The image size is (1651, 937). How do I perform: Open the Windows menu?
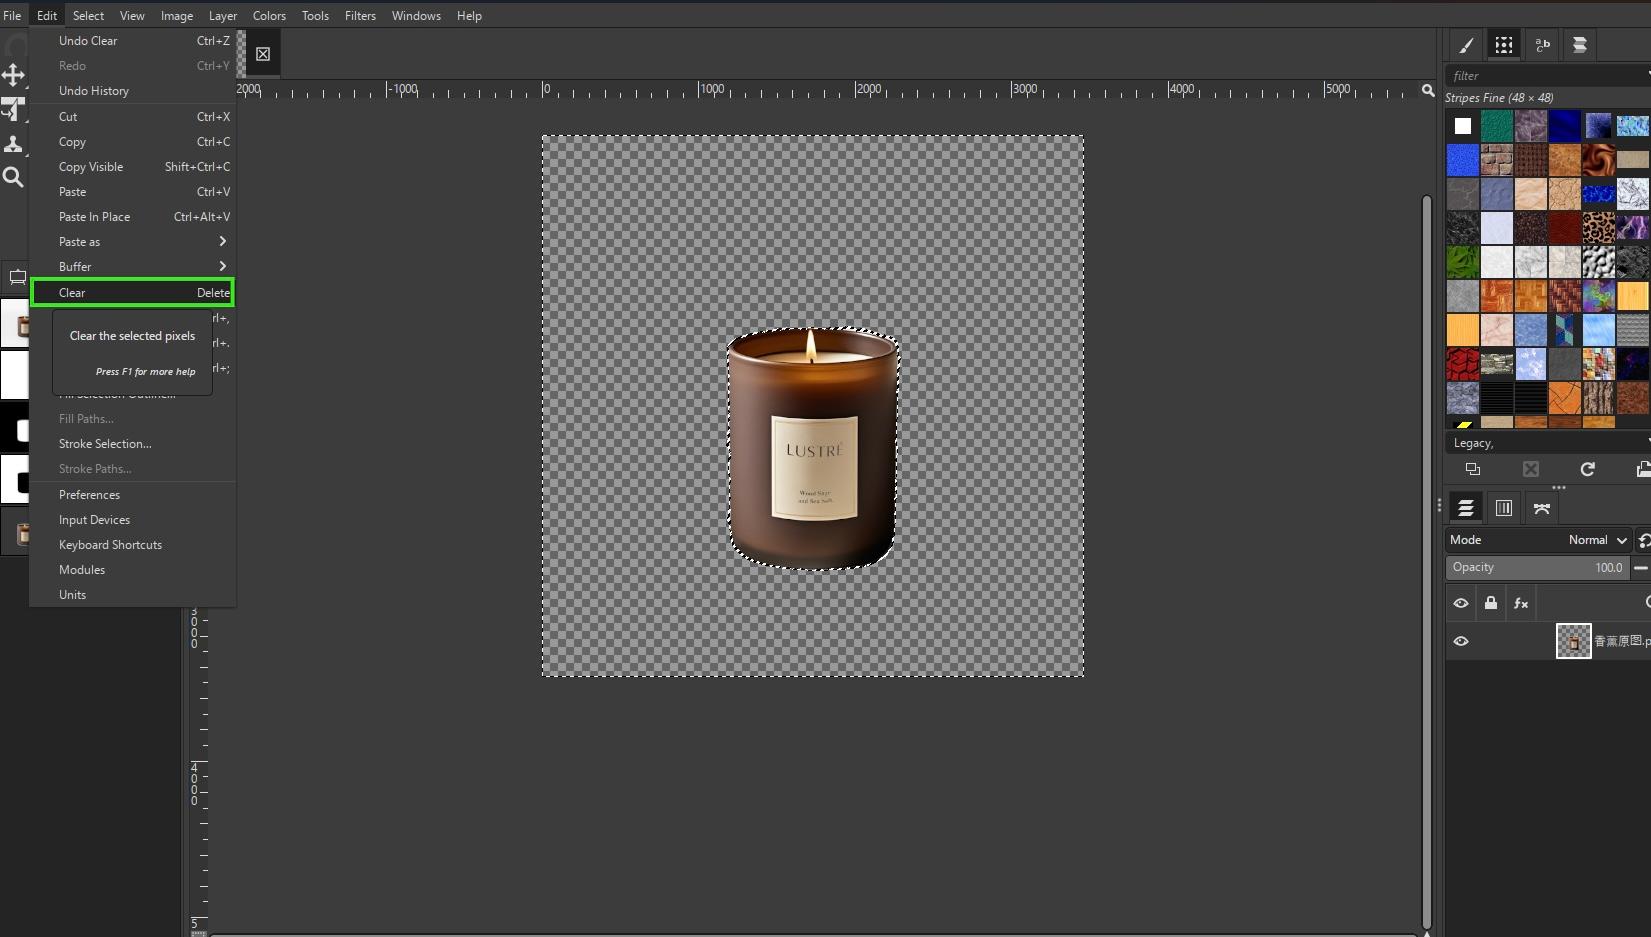pyautogui.click(x=416, y=15)
